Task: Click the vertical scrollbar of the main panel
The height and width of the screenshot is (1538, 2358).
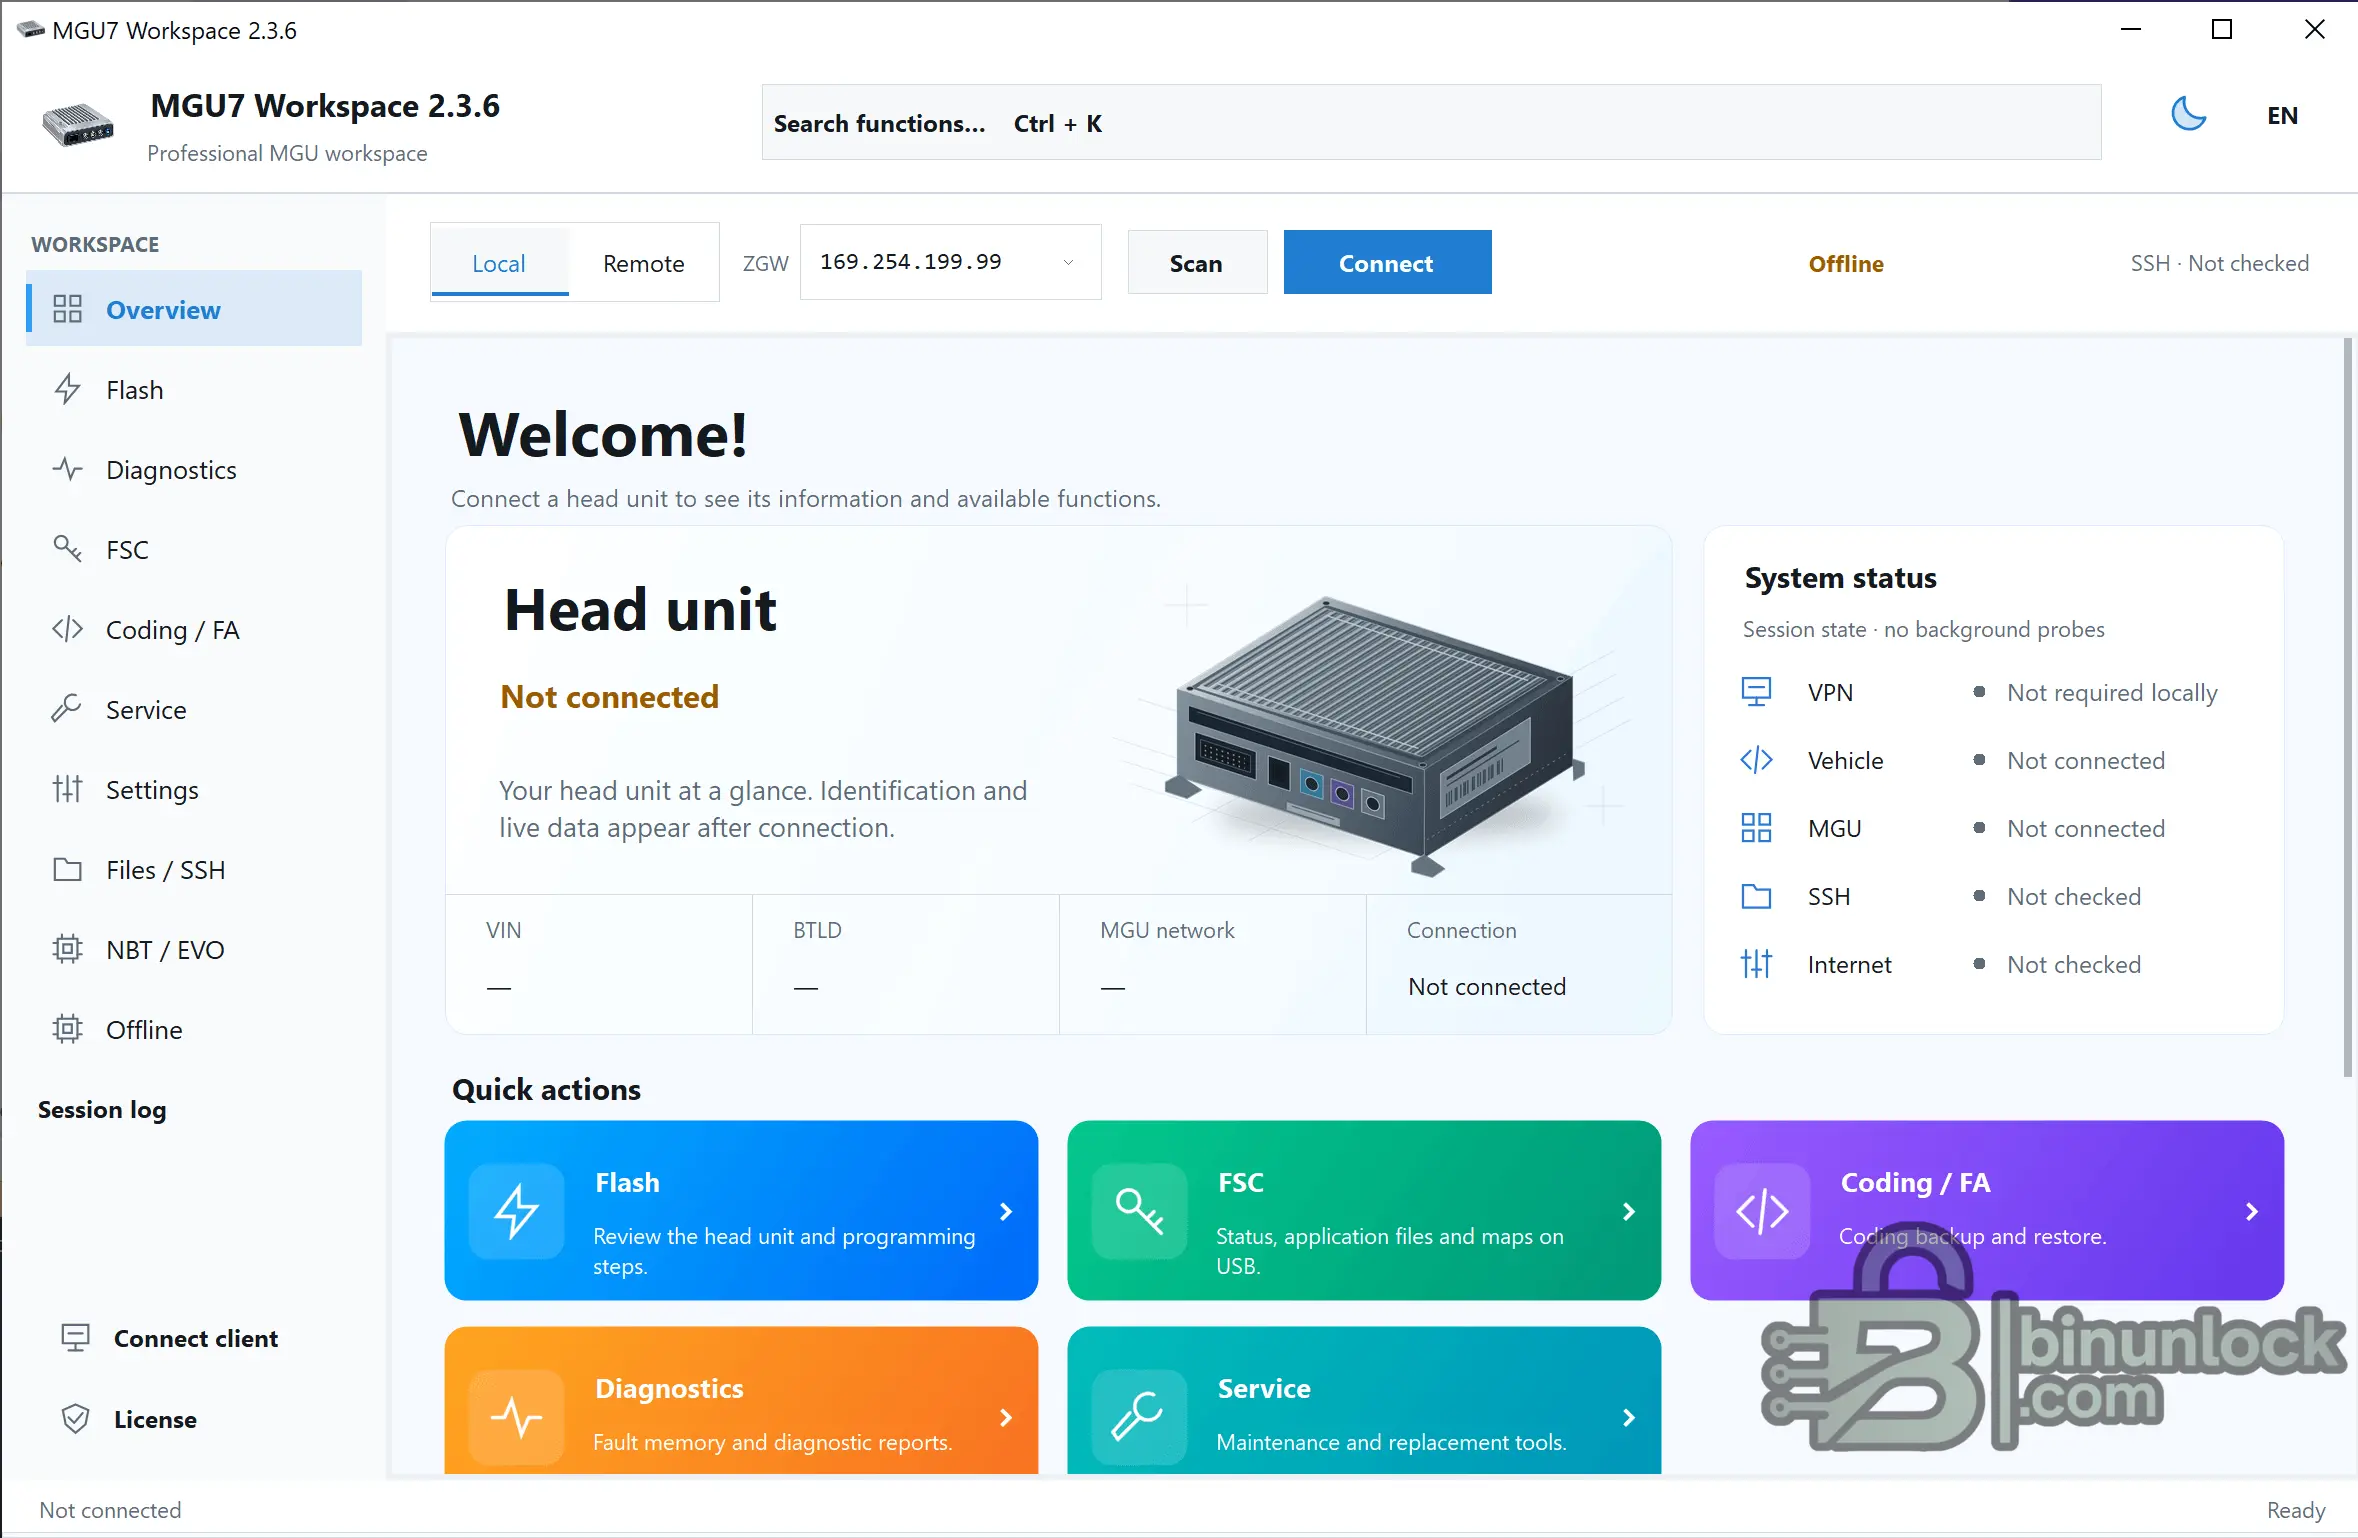Action: (x=2347, y=708)
